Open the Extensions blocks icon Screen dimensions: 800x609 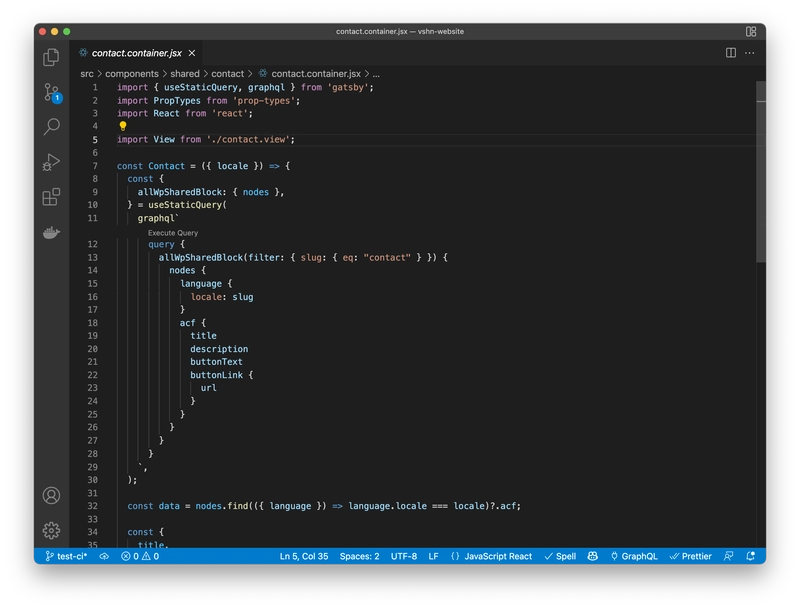point(51,197)
